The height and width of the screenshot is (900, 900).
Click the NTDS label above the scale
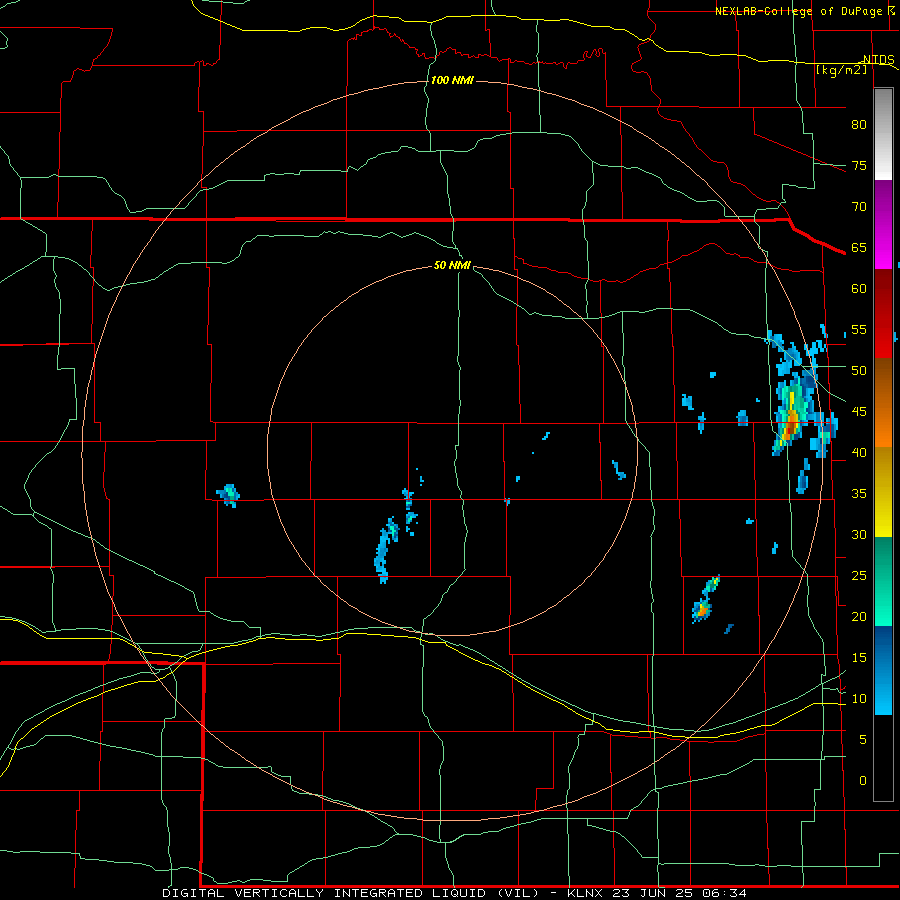coord(879,60)
